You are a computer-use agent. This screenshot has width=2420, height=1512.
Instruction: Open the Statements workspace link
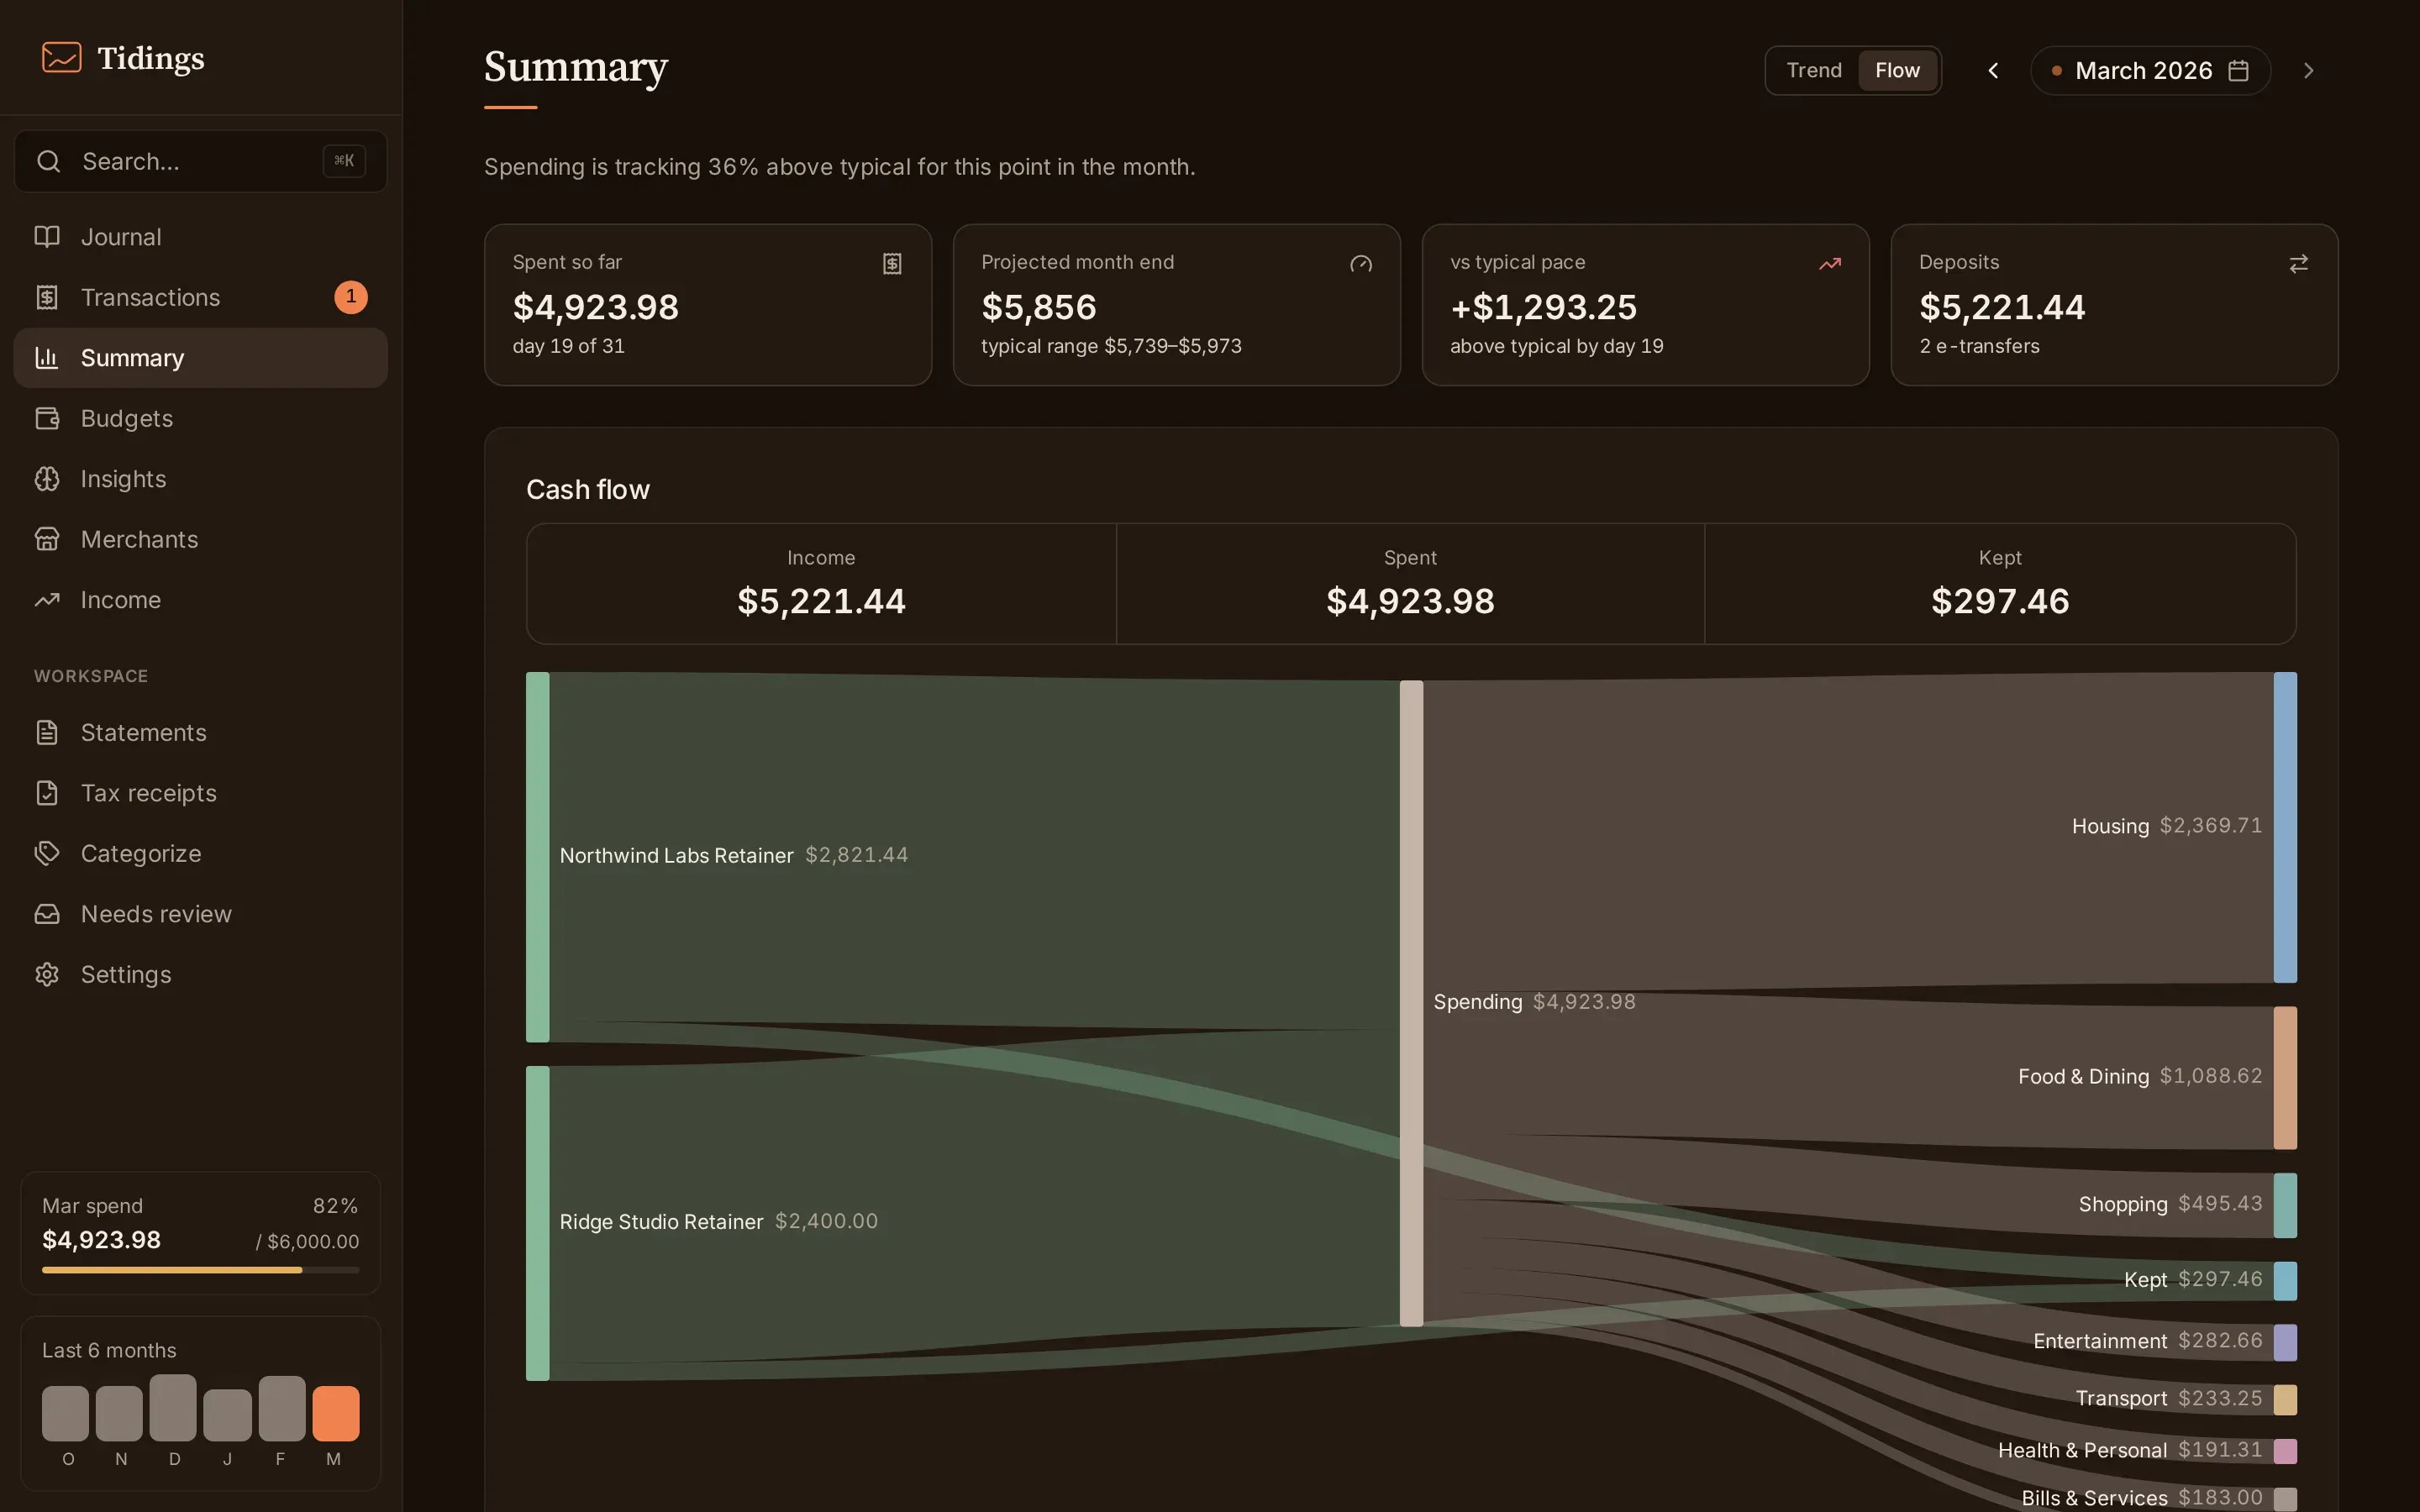click(201, 732)
